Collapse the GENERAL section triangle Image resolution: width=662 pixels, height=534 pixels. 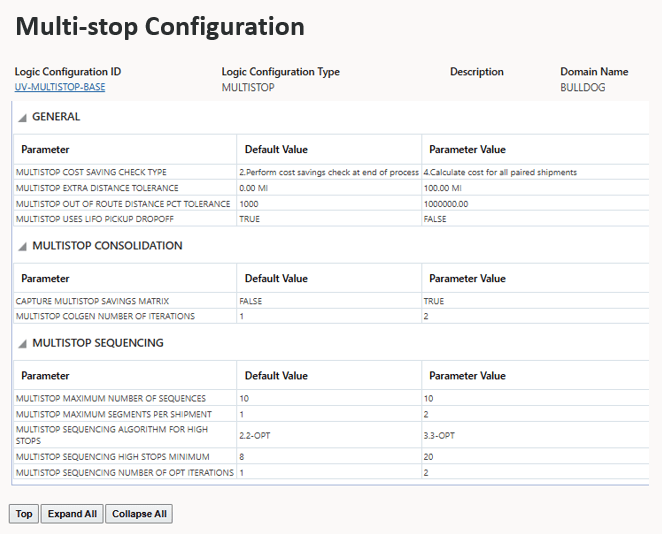click(x=22, y=118)
